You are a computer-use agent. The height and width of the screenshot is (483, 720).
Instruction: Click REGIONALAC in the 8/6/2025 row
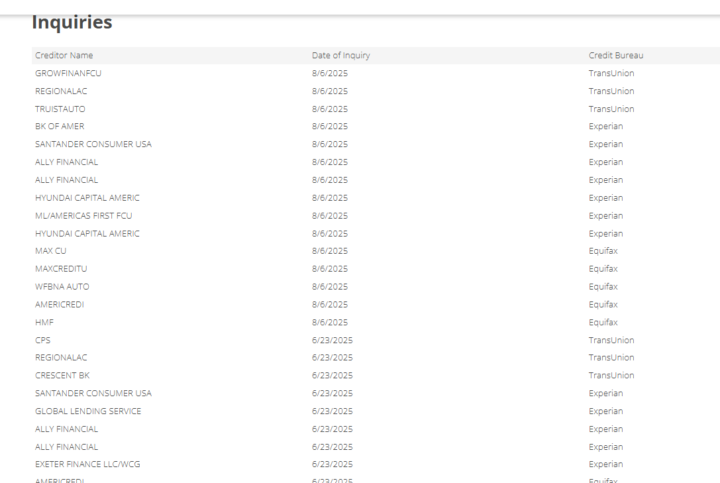pyautogui.click(x=61, y=91)
